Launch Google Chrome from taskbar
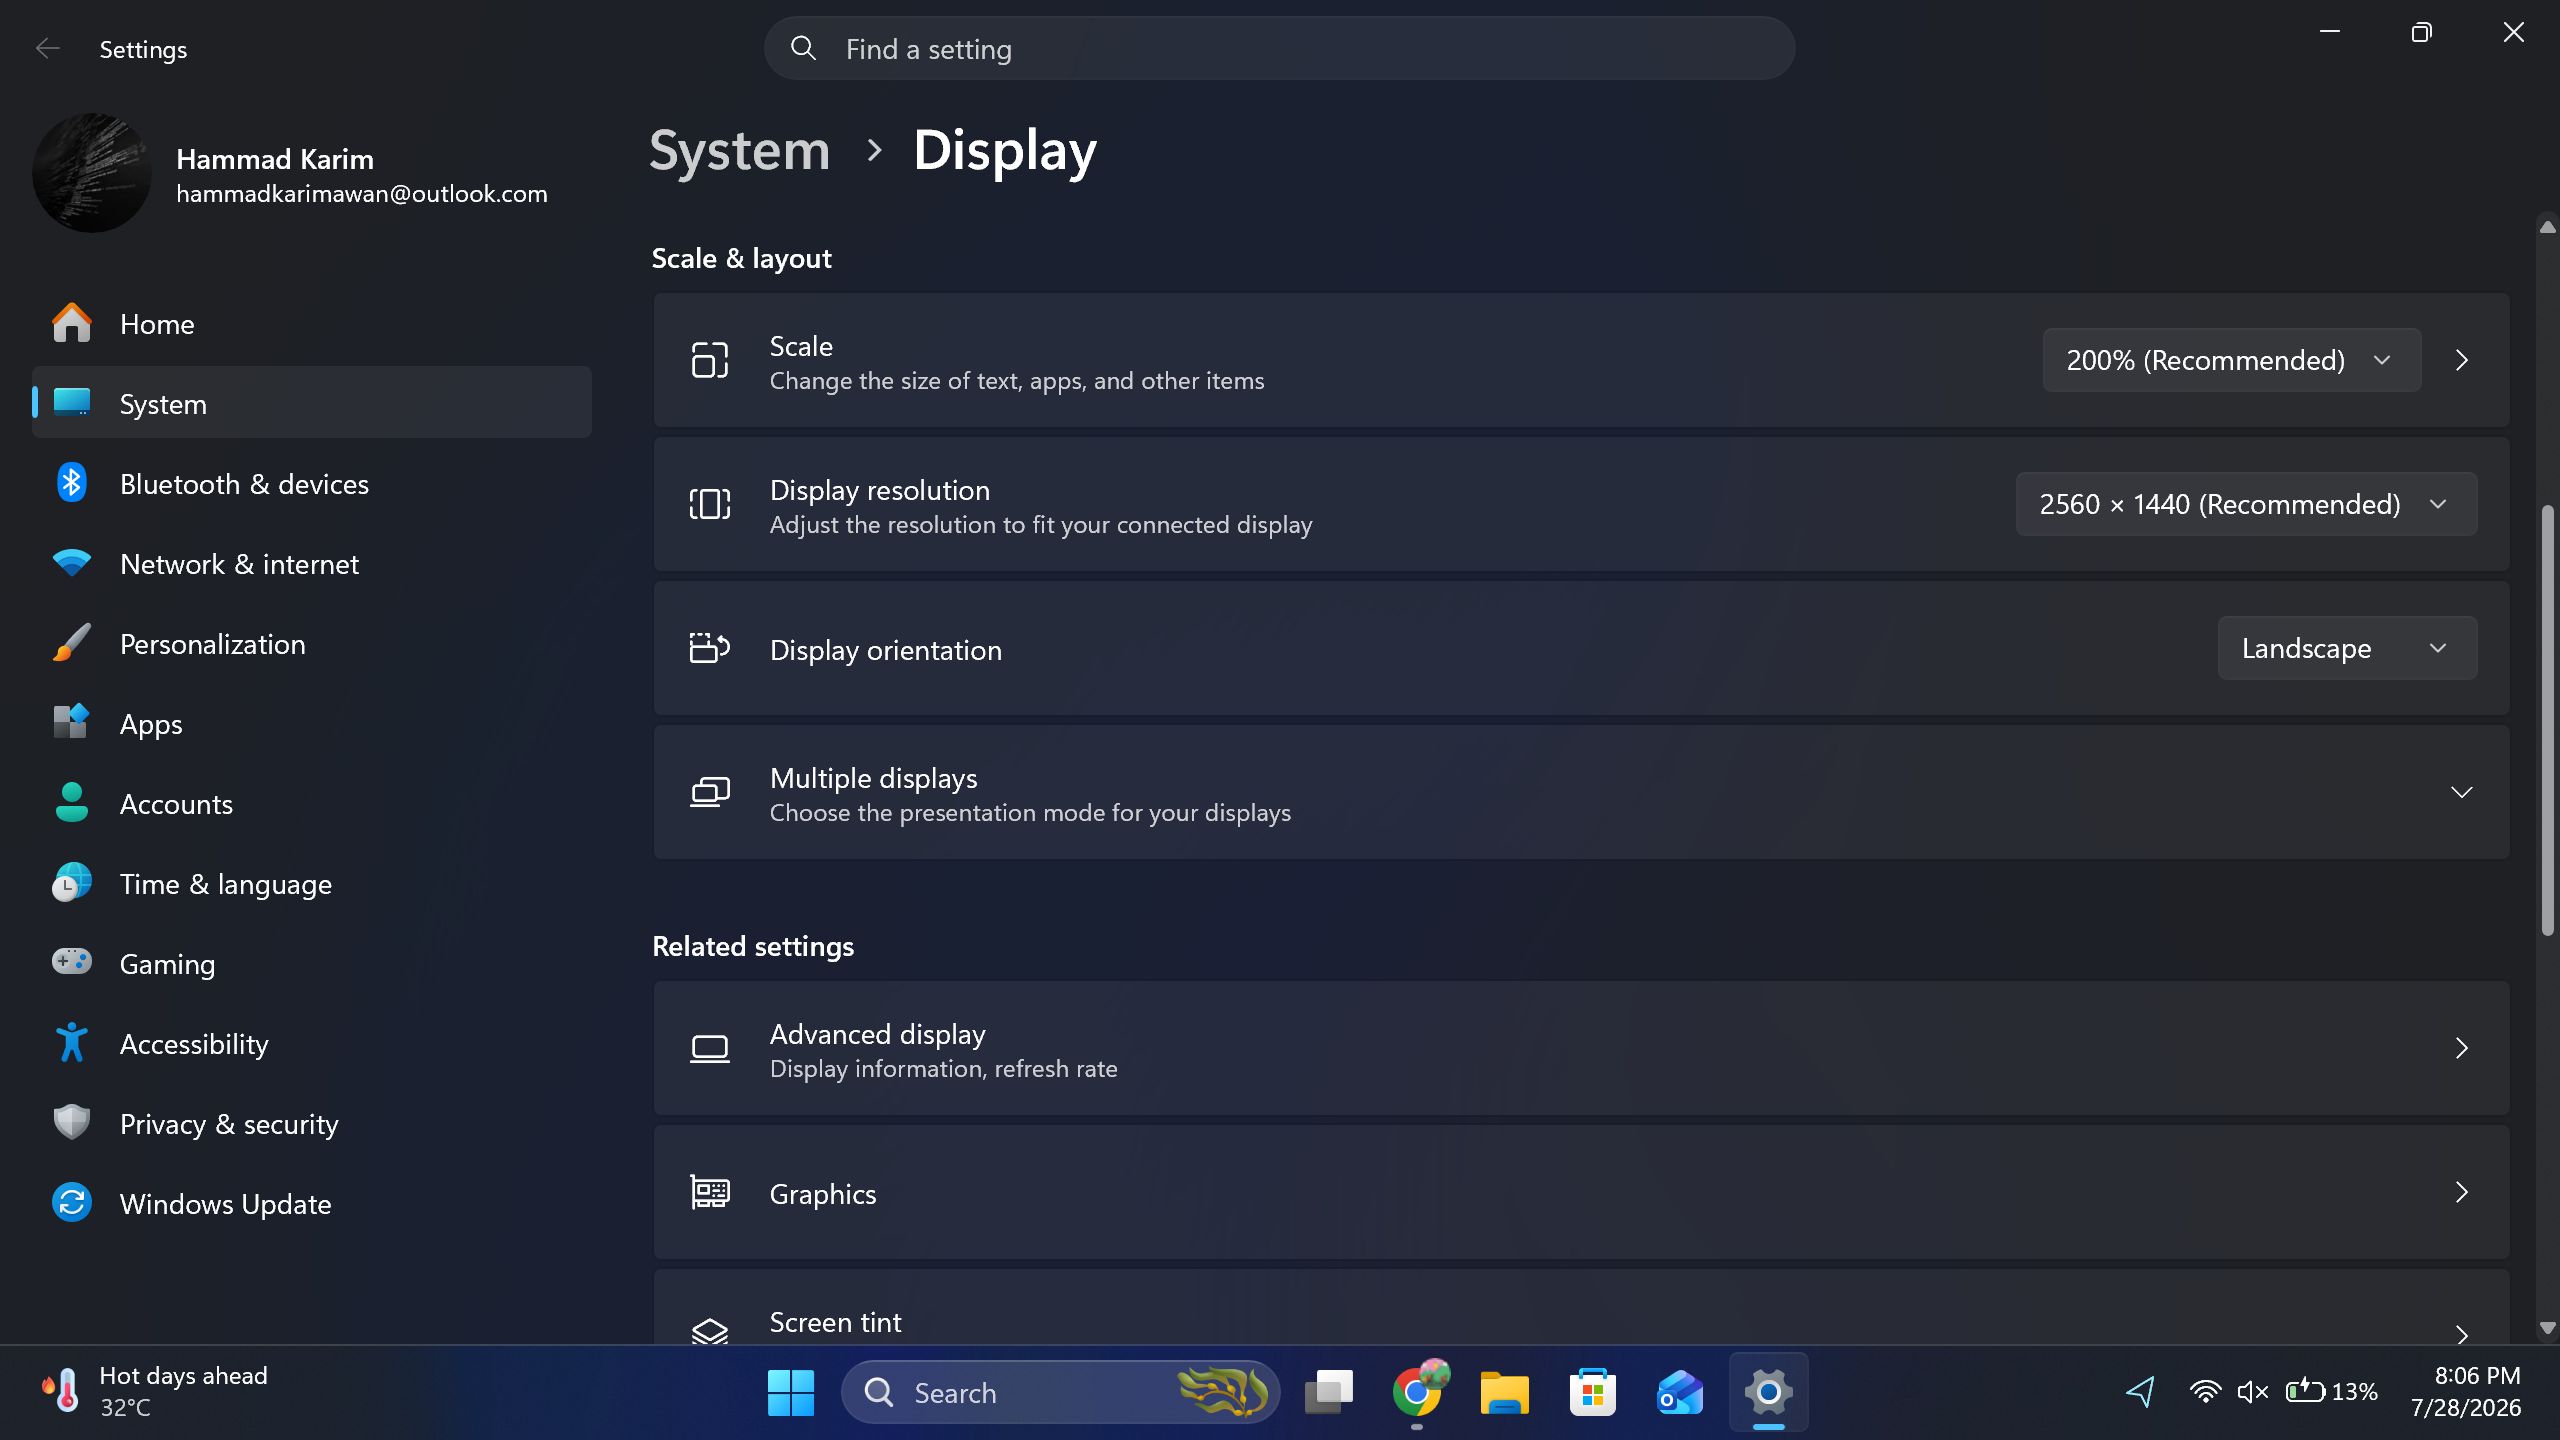Image resolution: width=2560 pixels, height=1440 pixels. pos(1417,1392)
